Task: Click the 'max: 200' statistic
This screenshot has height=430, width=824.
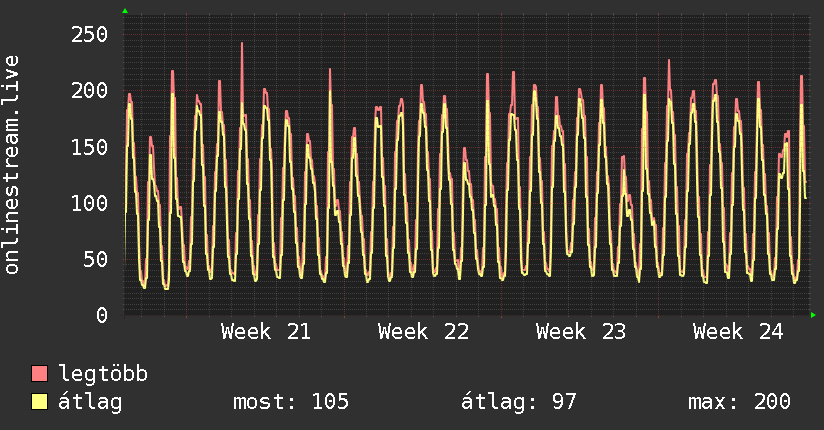Action: [739, 402]
